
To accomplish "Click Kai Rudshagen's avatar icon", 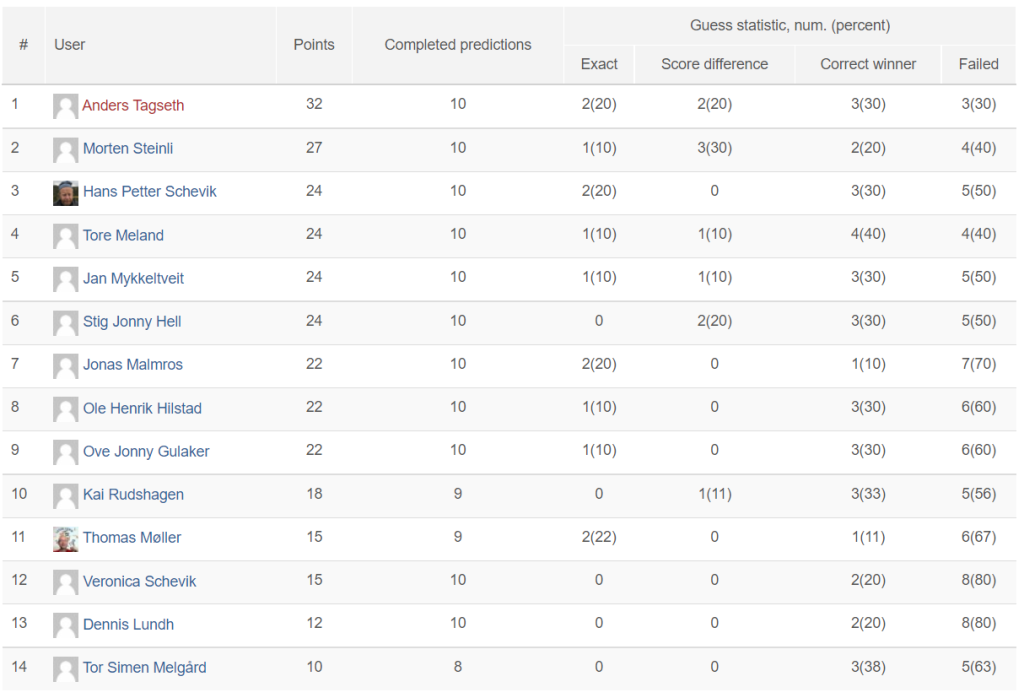I will click(65, 495).
